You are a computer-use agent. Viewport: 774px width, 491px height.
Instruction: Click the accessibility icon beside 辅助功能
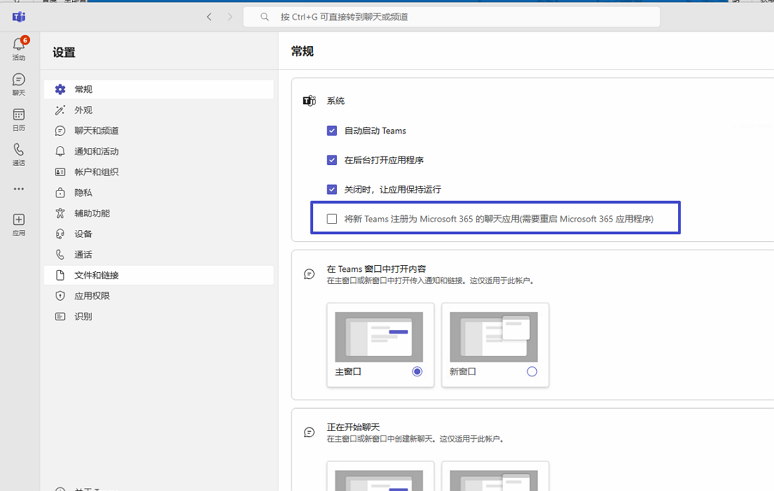click(x=60, y=213)
